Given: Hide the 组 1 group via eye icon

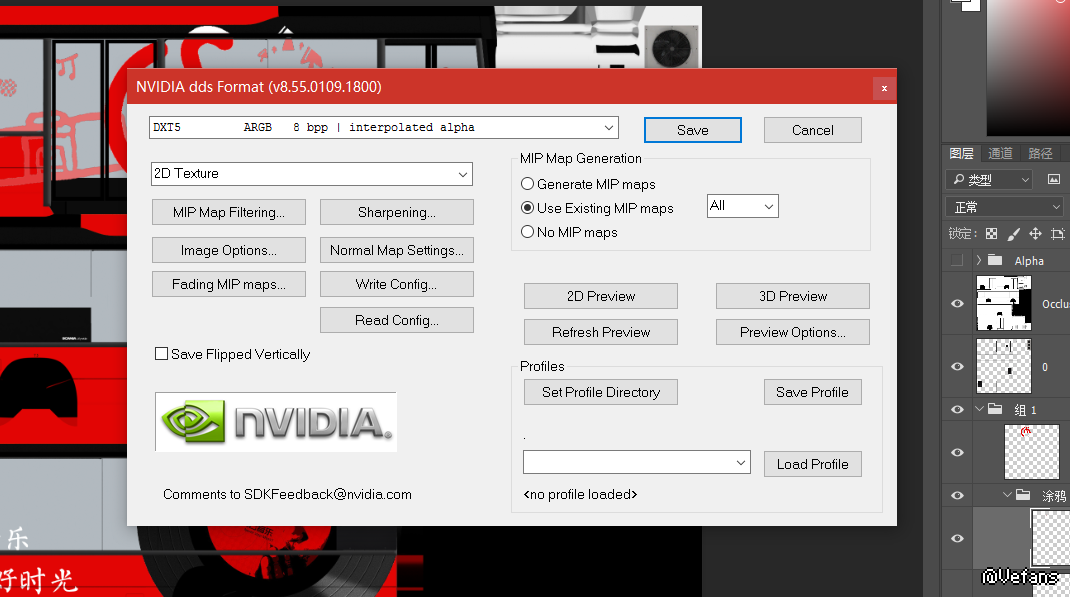Looking at the screenshot, I should (957, 409).
